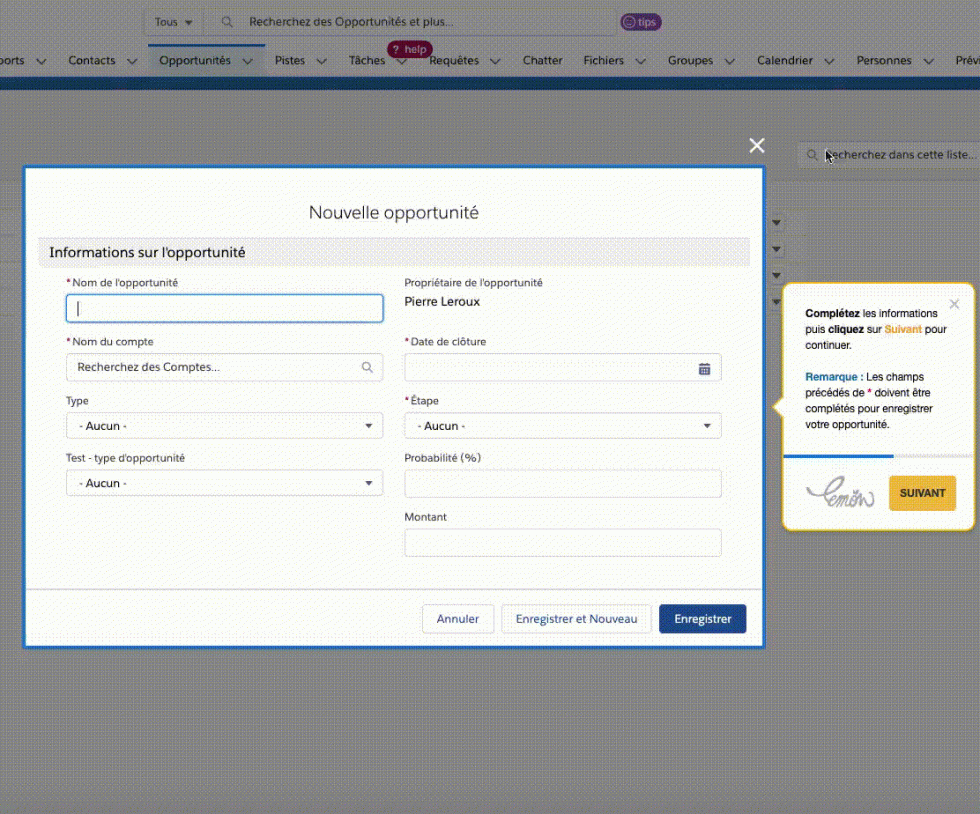This screenshot has height=814, width=980.
Task: Click the Probabilité (%) input field
Action: tap(562, 483)
